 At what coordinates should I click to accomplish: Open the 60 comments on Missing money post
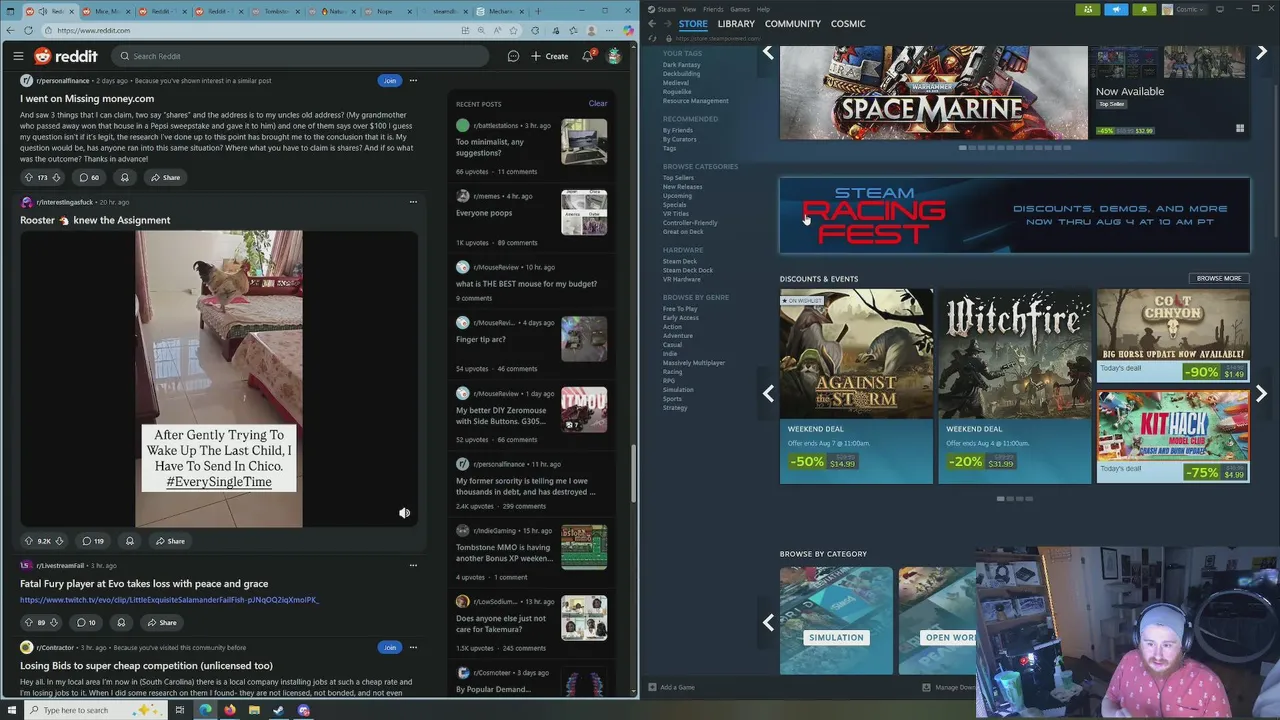(x=89, y=177)
